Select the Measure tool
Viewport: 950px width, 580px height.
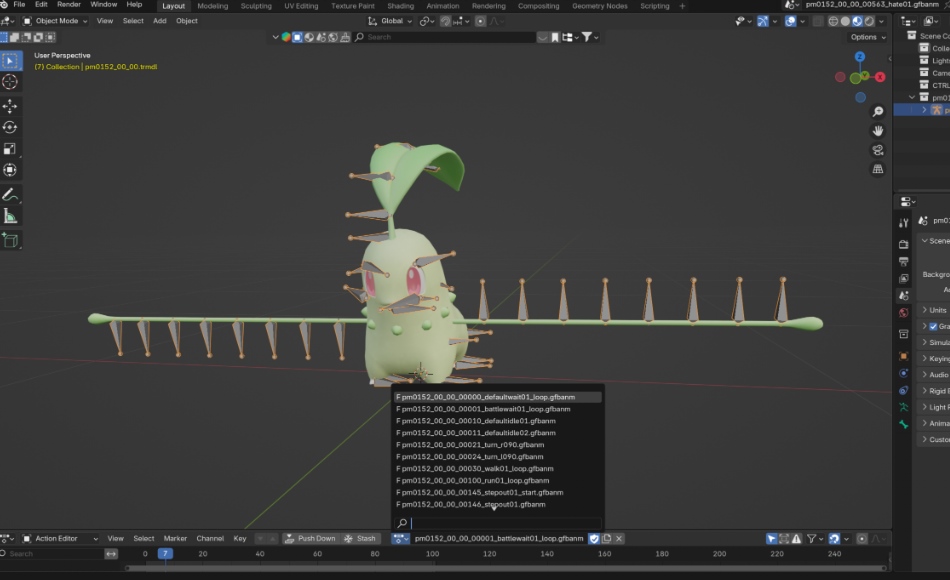point(10,216)
